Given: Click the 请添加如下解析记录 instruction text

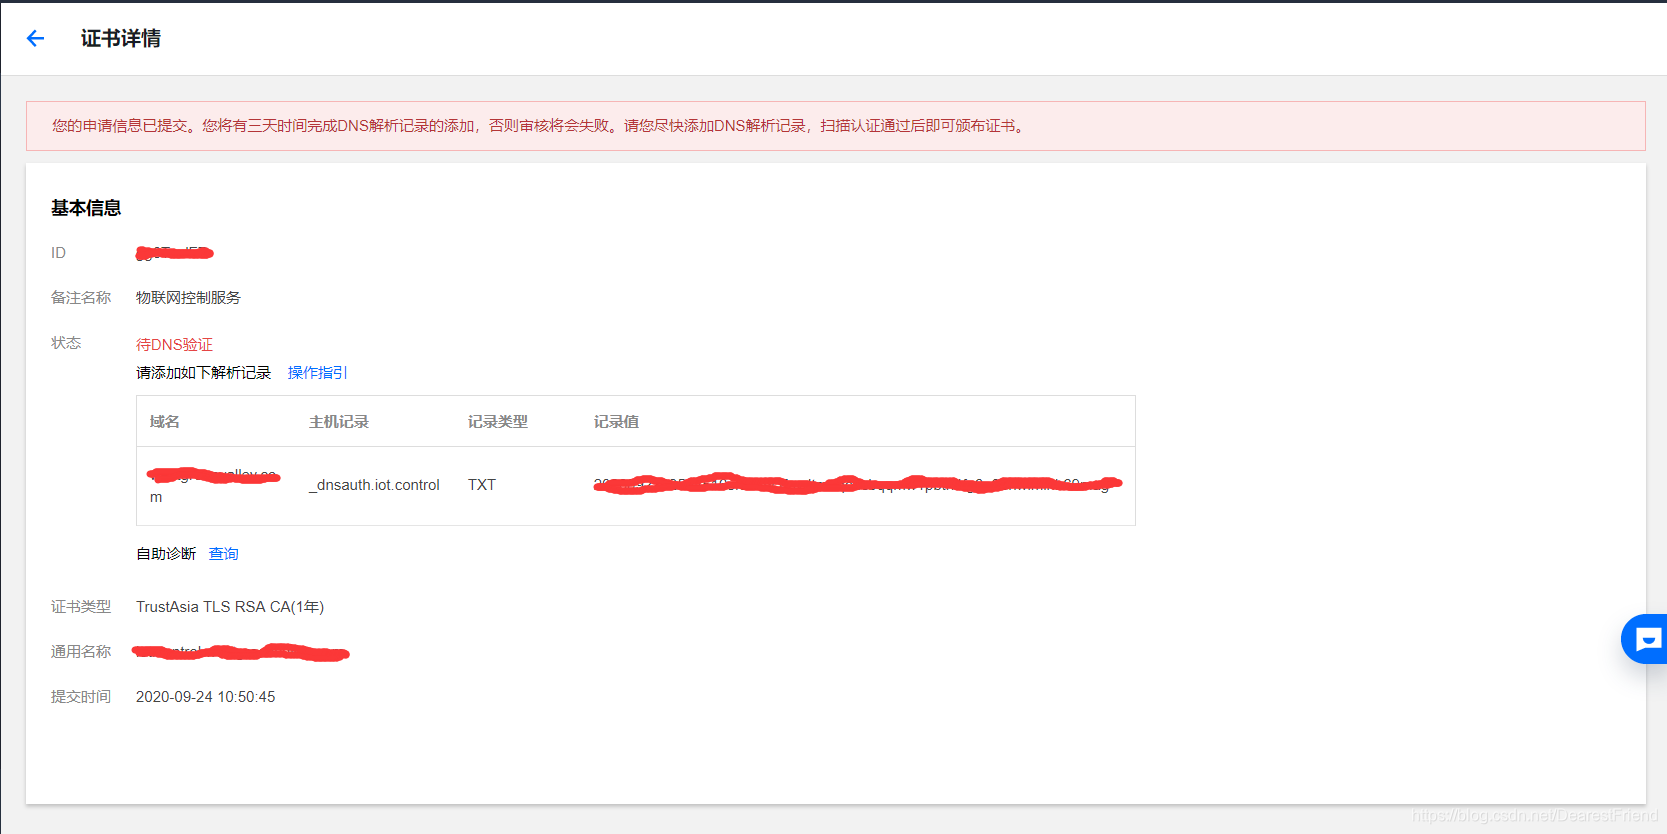Looking at the screenshot, I should point(203,372).
